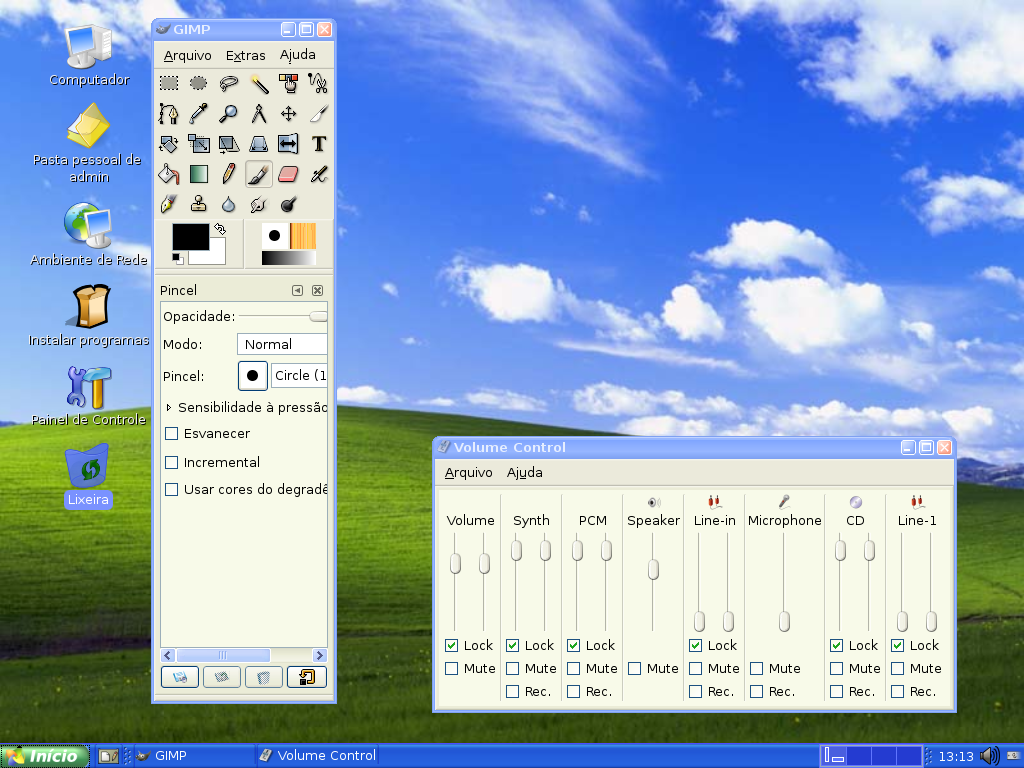This screenshot has height=768, width=1024.
Task: Pick the Scale tool
Action: 199,144
